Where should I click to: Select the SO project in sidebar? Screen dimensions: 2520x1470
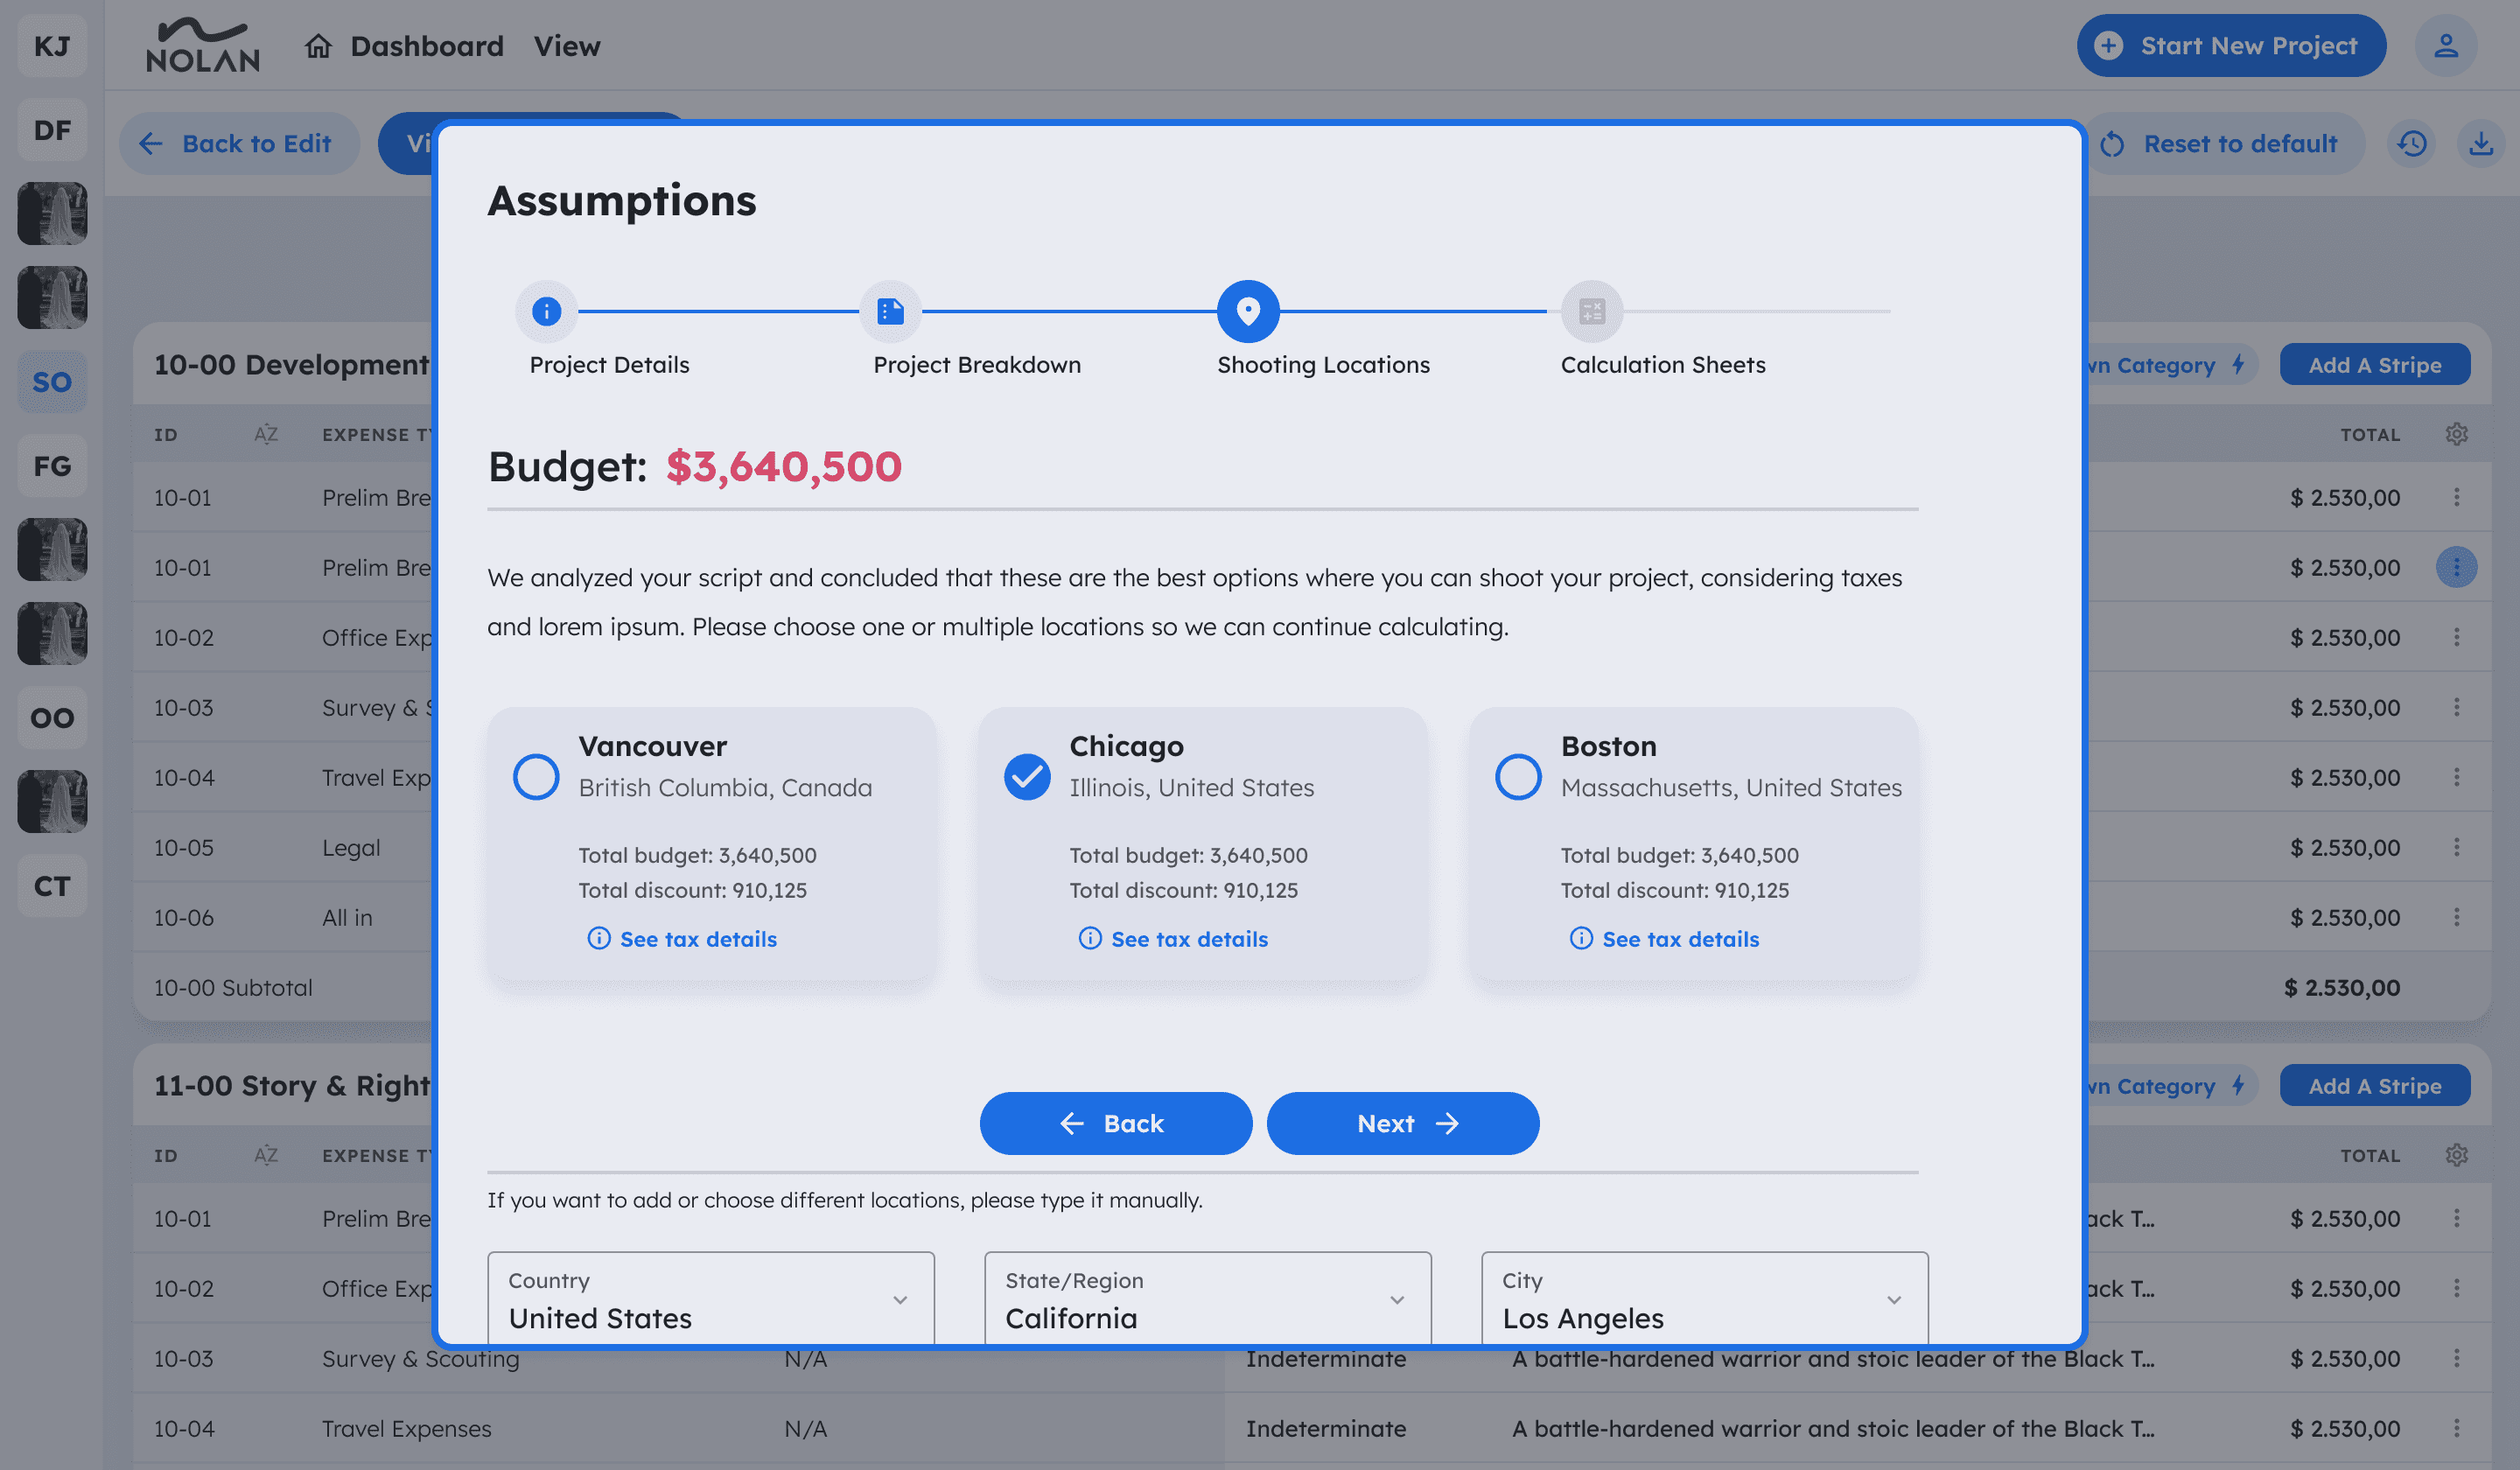pyautogui.click(x=52, y=382)
